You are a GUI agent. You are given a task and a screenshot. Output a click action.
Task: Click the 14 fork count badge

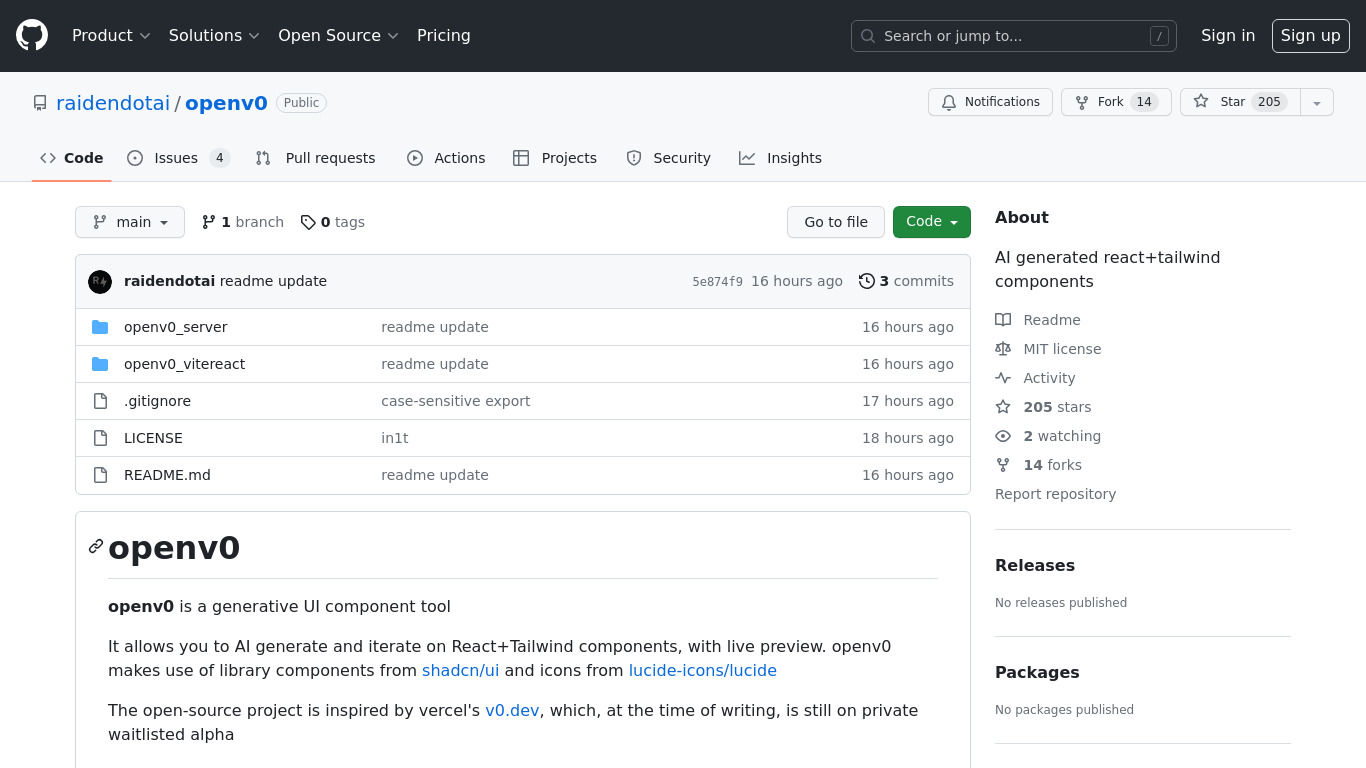click(1144, 102)
